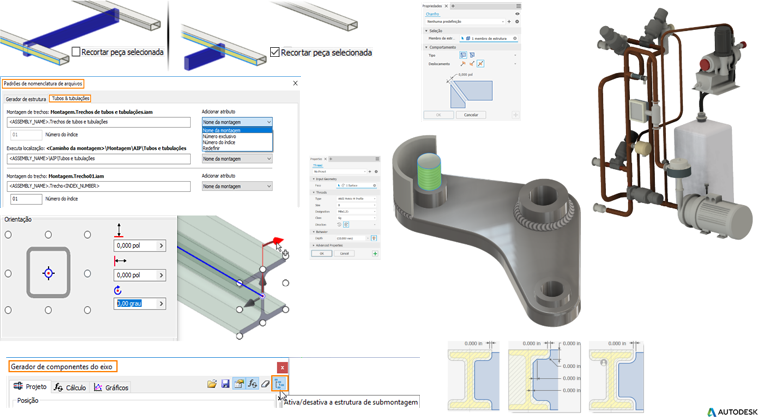Image resolution: width=758 pixels, height=417 pixels.
Task: Select the bottom-right orientation radio point
Action: pos(87,310)
